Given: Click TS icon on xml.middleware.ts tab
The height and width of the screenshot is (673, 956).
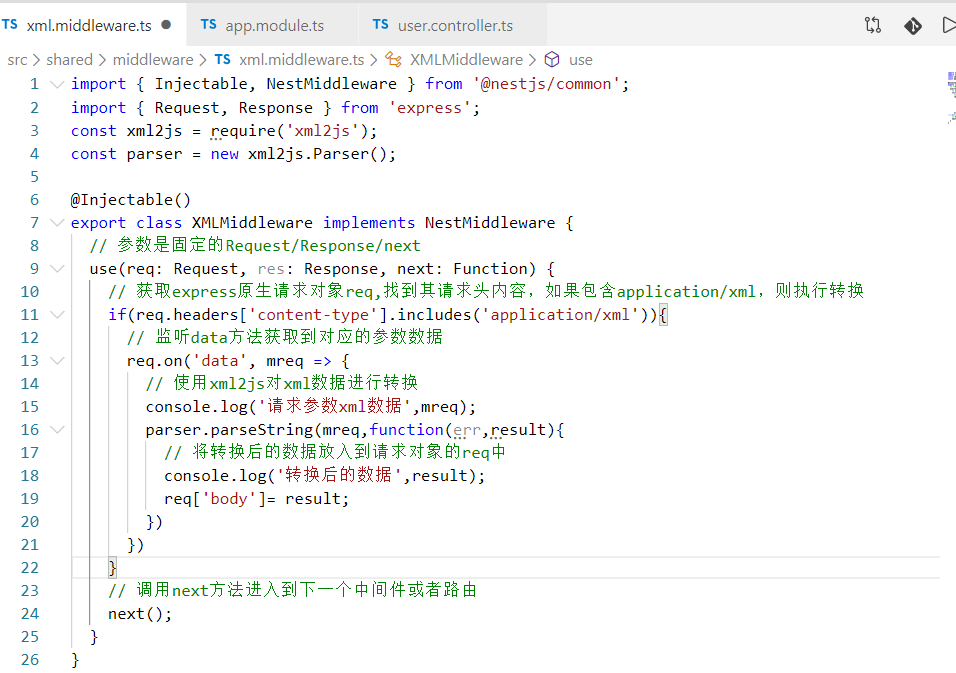Looking at the screenshot, I should [x=10, y=24].
